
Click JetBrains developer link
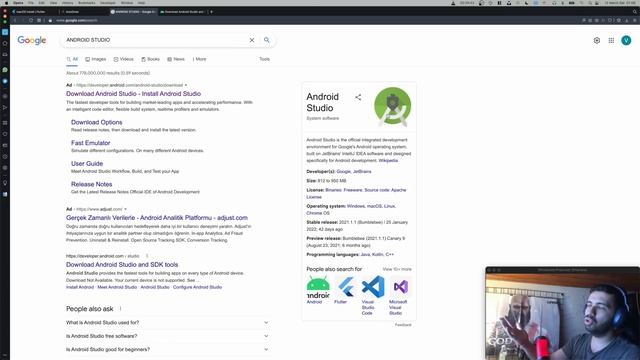point(362,171)
